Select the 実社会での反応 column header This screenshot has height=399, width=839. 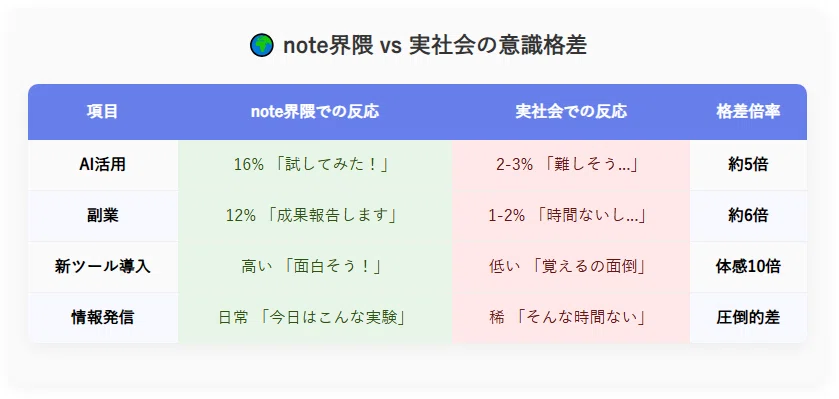click(570, 112)
